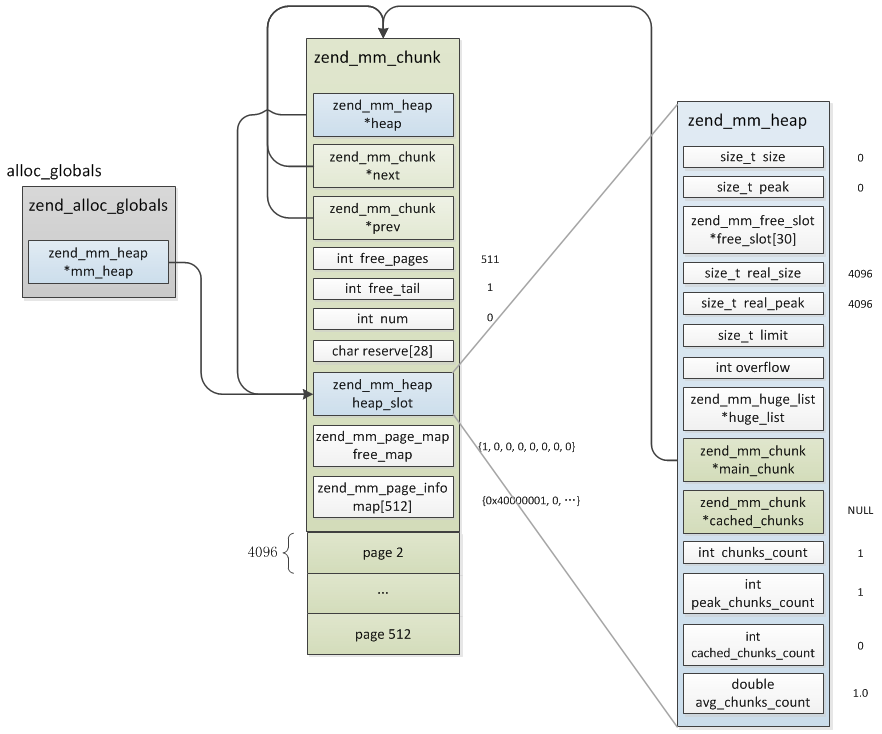Select the zend_mm_heap heap_slot box
This screenshot has height=734, width=882.
(x=382, y=393)
